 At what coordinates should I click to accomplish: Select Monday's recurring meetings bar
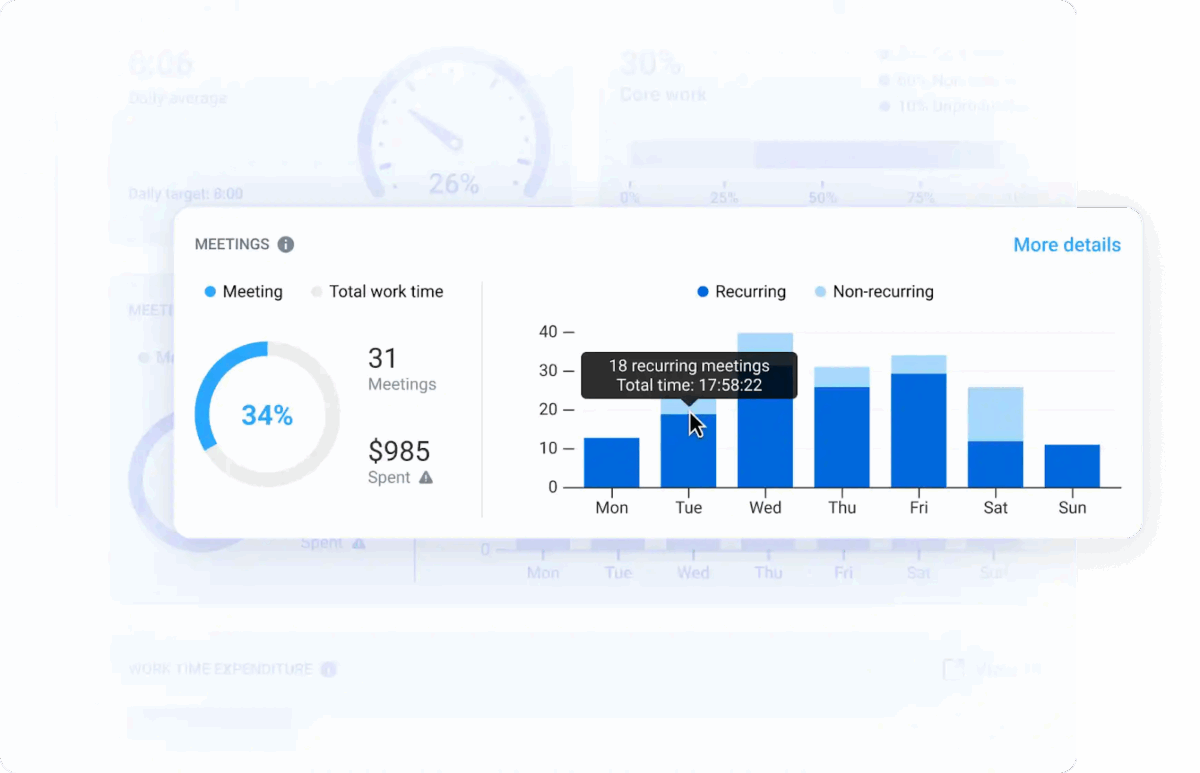[611, 462]
